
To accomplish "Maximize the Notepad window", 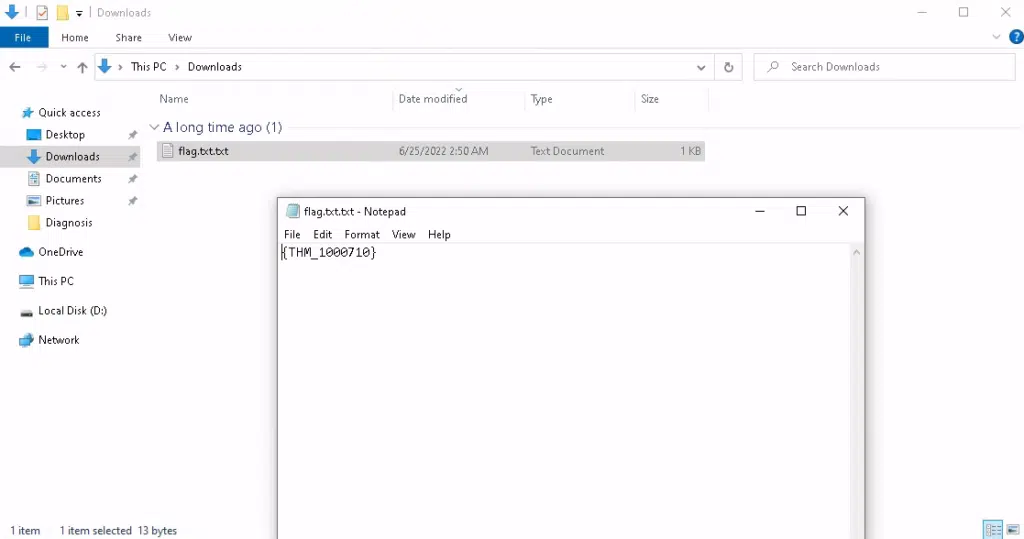I will 801,211.
